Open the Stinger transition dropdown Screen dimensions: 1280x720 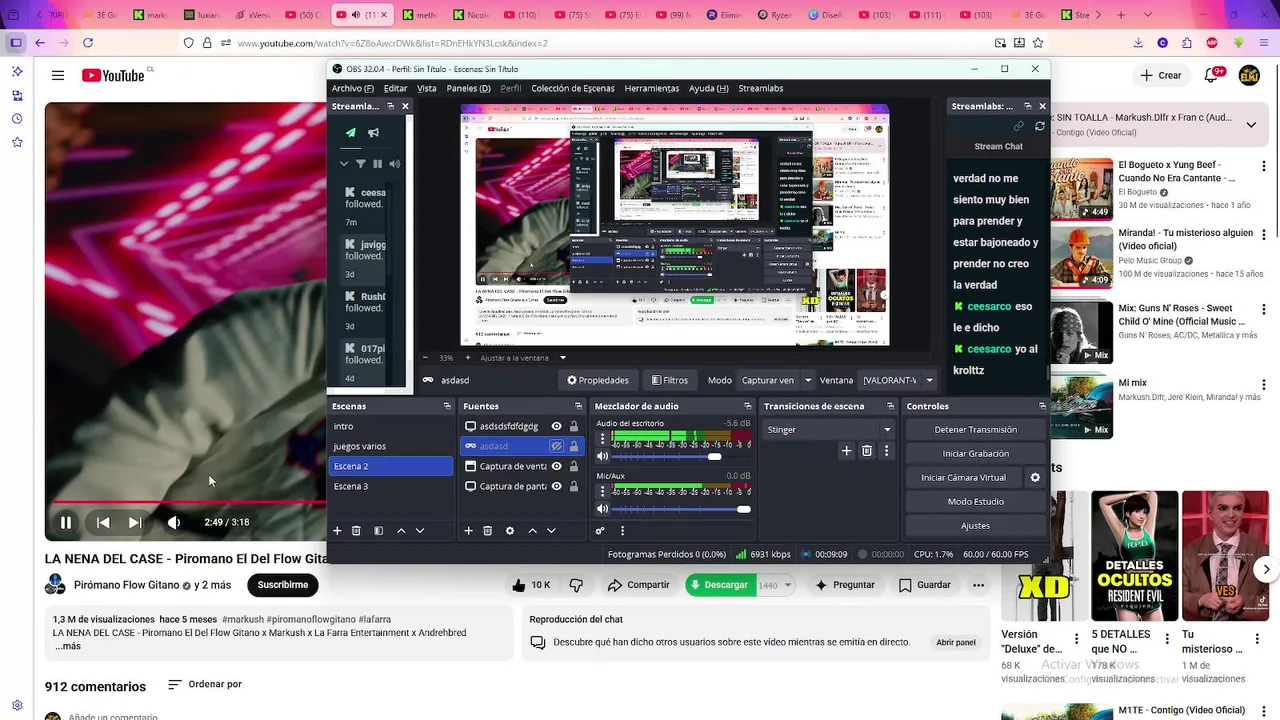click(x=829, y=430)
